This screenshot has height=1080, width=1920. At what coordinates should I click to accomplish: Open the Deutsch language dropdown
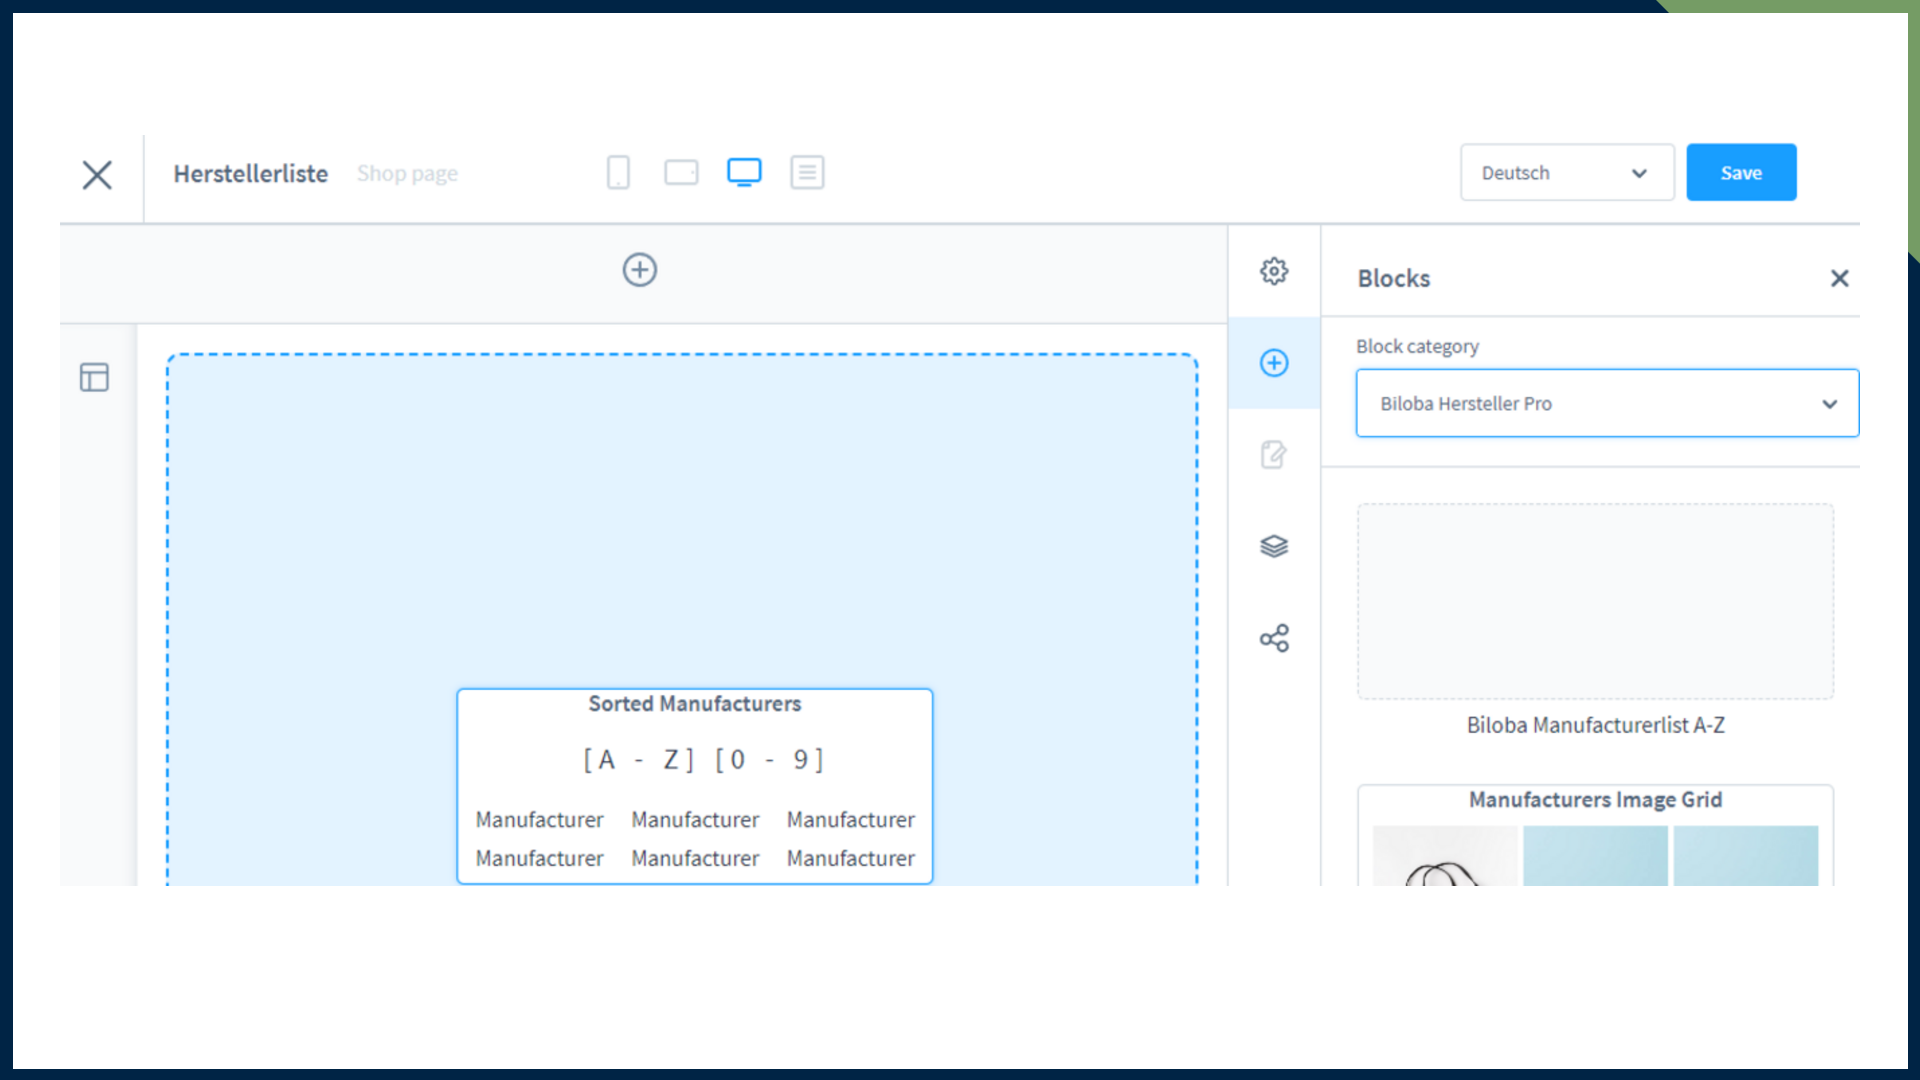point(1566,173)
